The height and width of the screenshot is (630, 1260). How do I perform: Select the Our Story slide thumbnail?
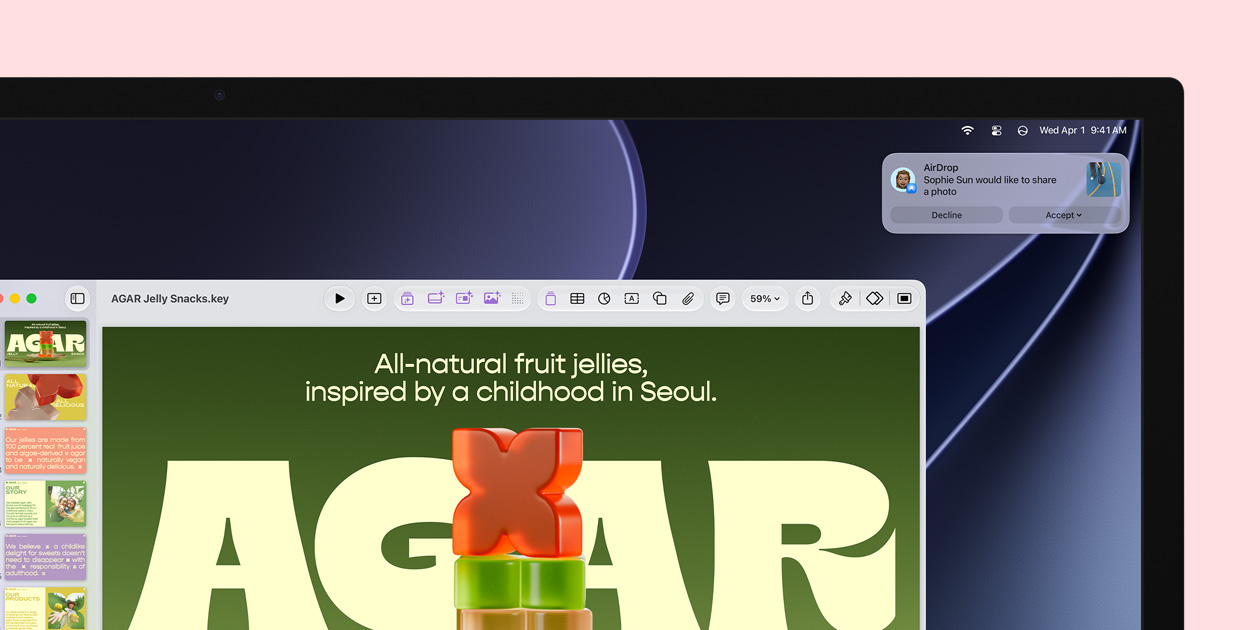45,503
